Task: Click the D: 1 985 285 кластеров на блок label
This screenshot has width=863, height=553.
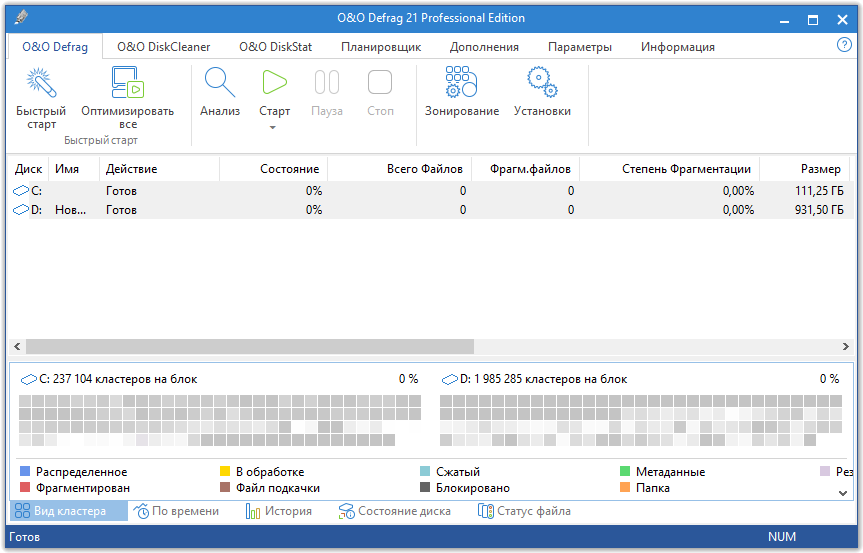Action: point(543,379)
